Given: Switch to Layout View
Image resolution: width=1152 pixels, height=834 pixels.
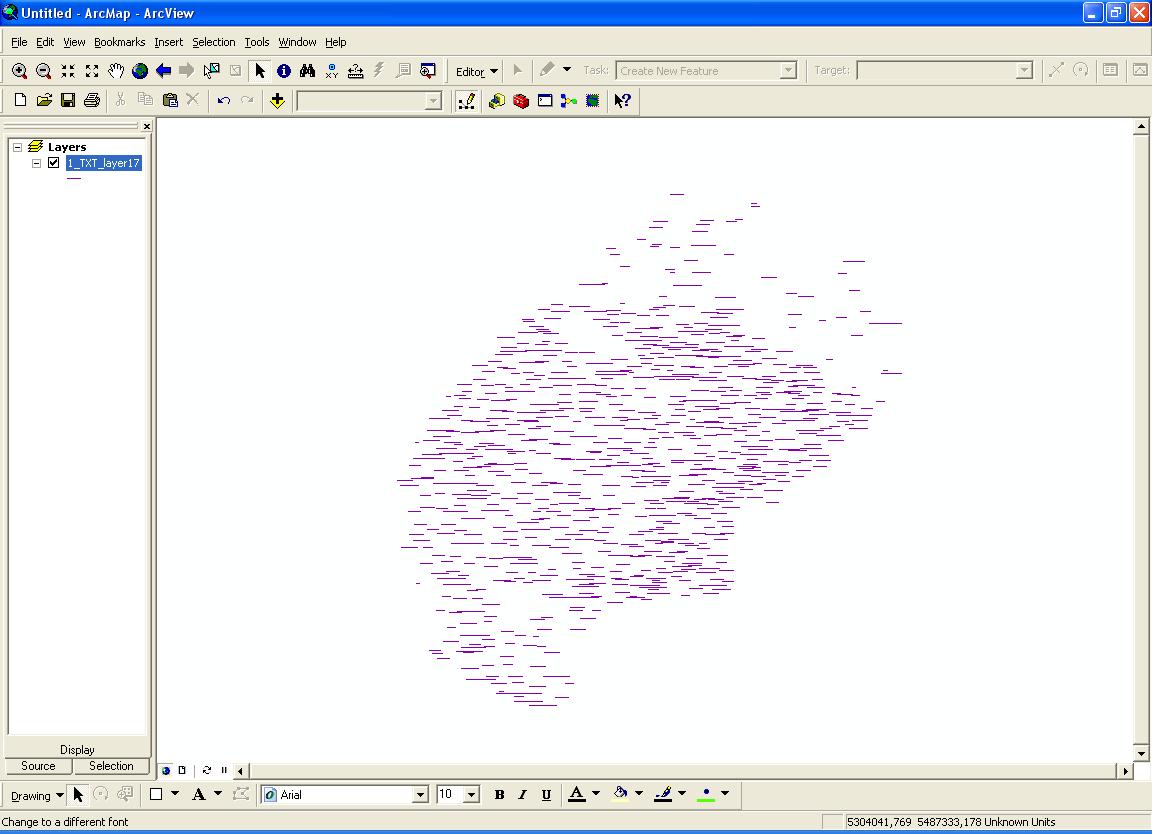Looking at the screenshot, I should pos(182,770).
